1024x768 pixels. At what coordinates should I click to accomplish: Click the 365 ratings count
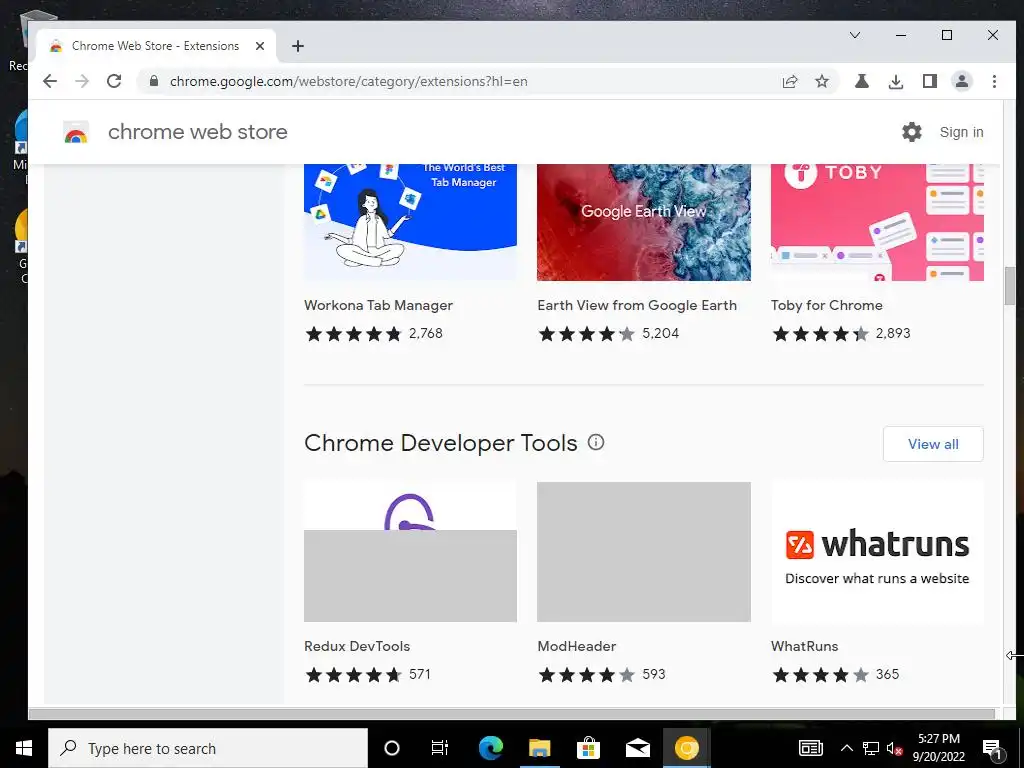click(x=887, y=674)
